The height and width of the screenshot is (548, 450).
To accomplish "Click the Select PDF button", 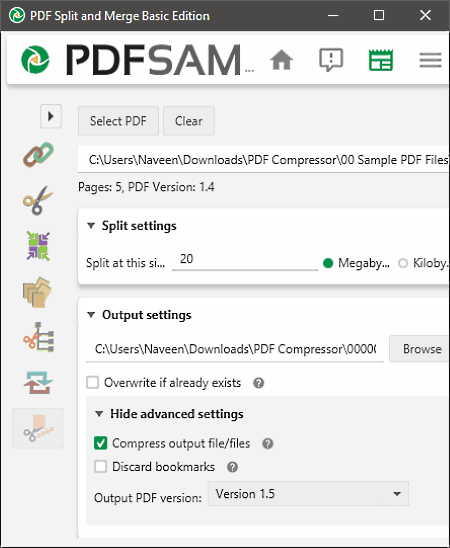I will pos(118,121).
